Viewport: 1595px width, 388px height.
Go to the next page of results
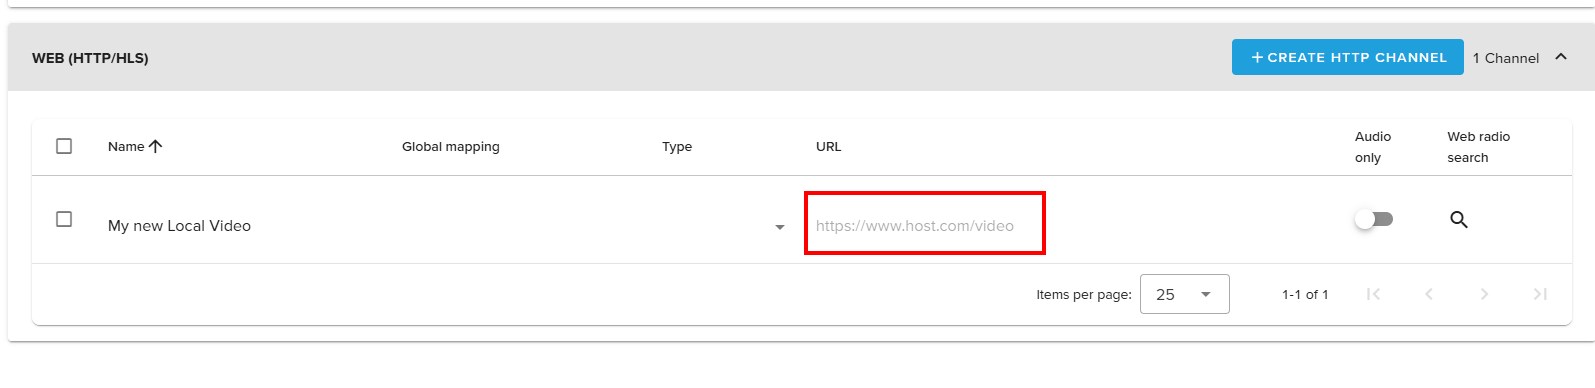pos(1484,294)
